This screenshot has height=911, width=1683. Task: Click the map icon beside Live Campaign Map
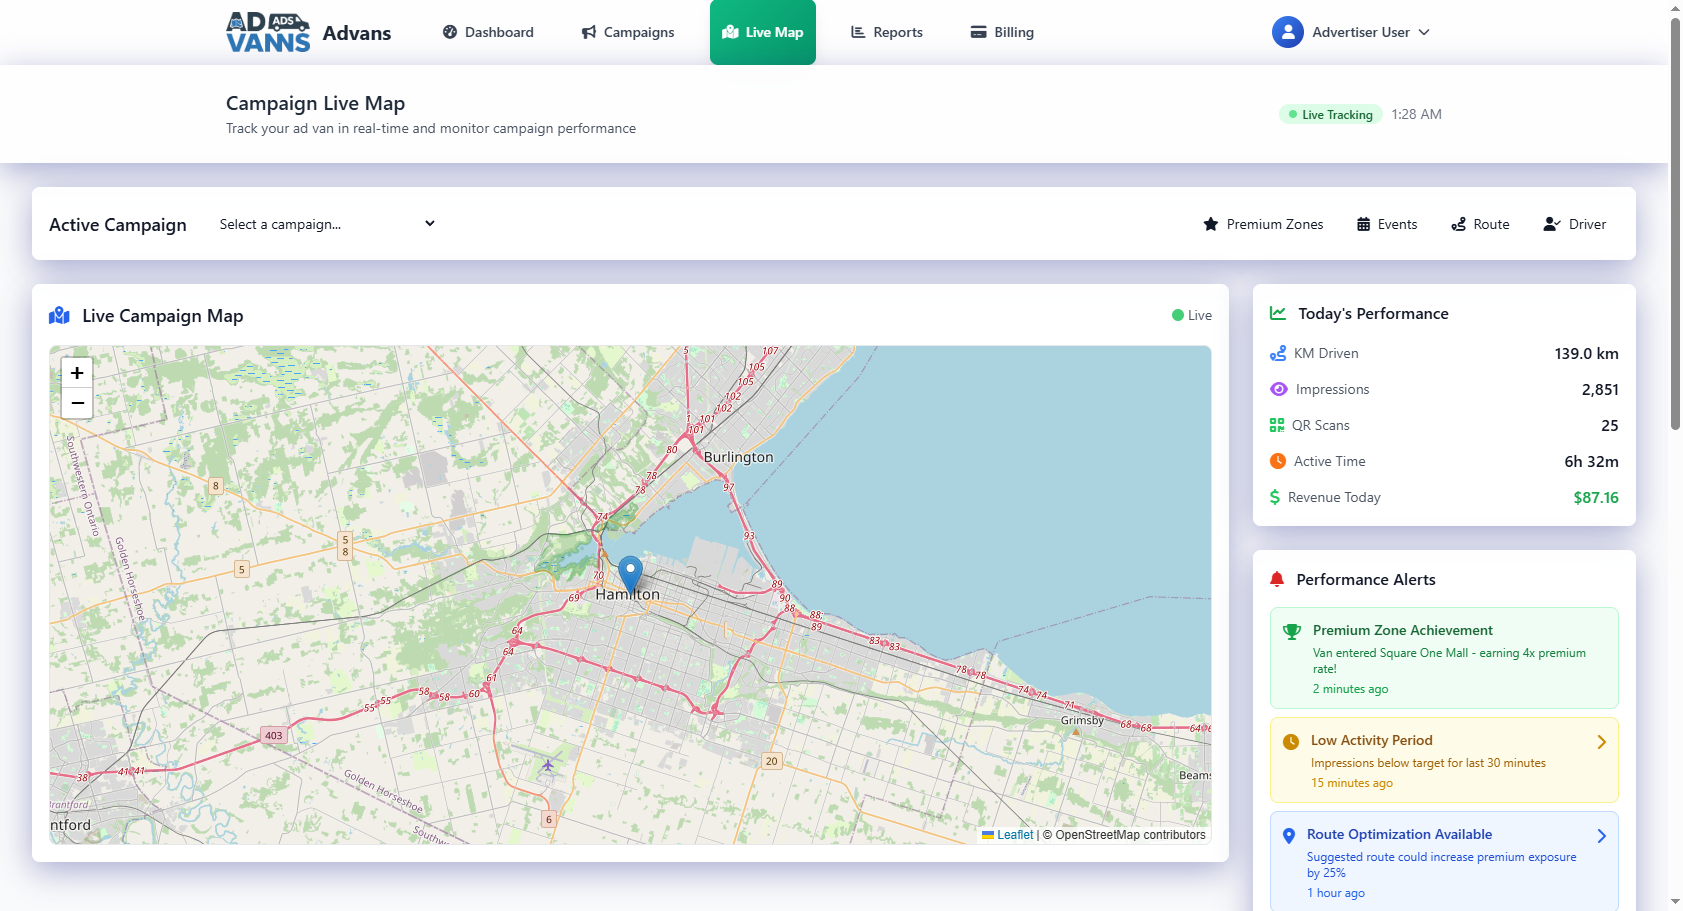click(x=60, y=316)
